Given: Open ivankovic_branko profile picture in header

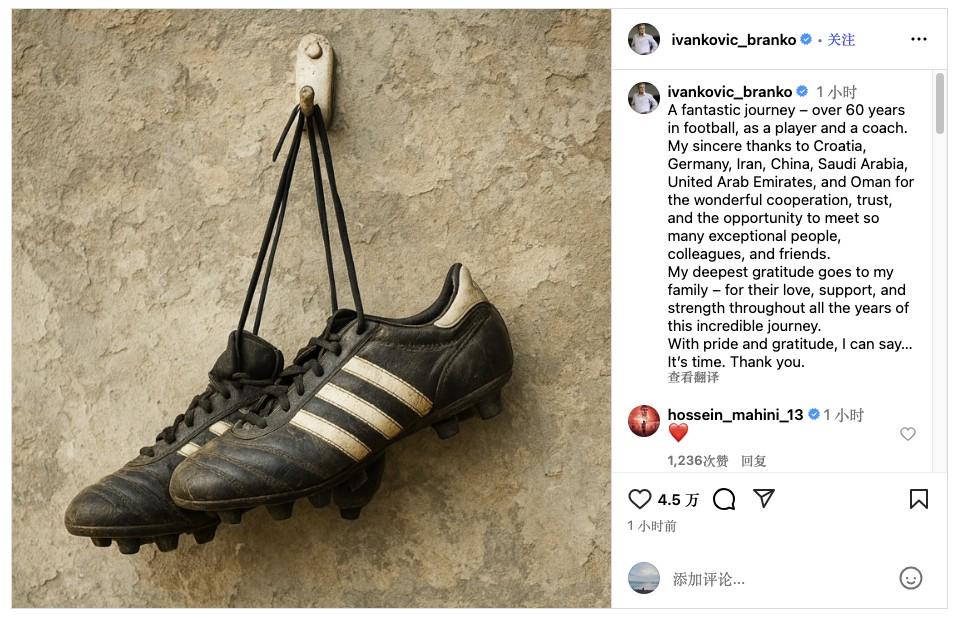Looking at the screenshot, I should [644, 39].
